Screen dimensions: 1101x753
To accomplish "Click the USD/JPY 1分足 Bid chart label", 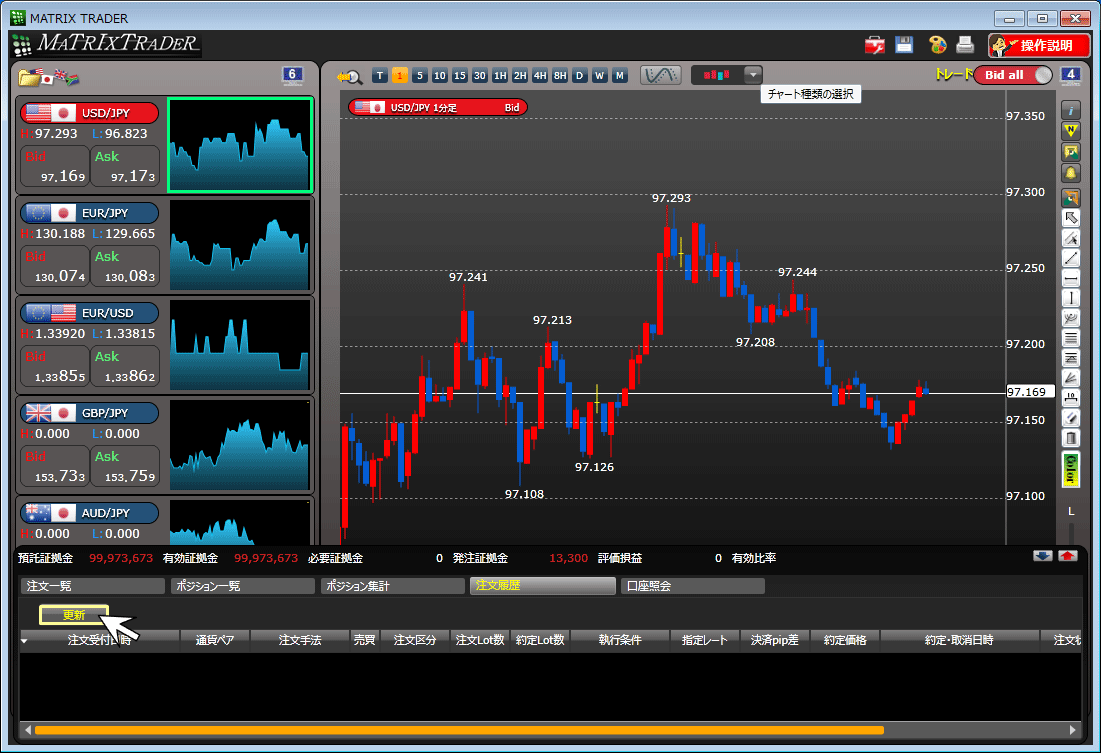I will 437,107.
